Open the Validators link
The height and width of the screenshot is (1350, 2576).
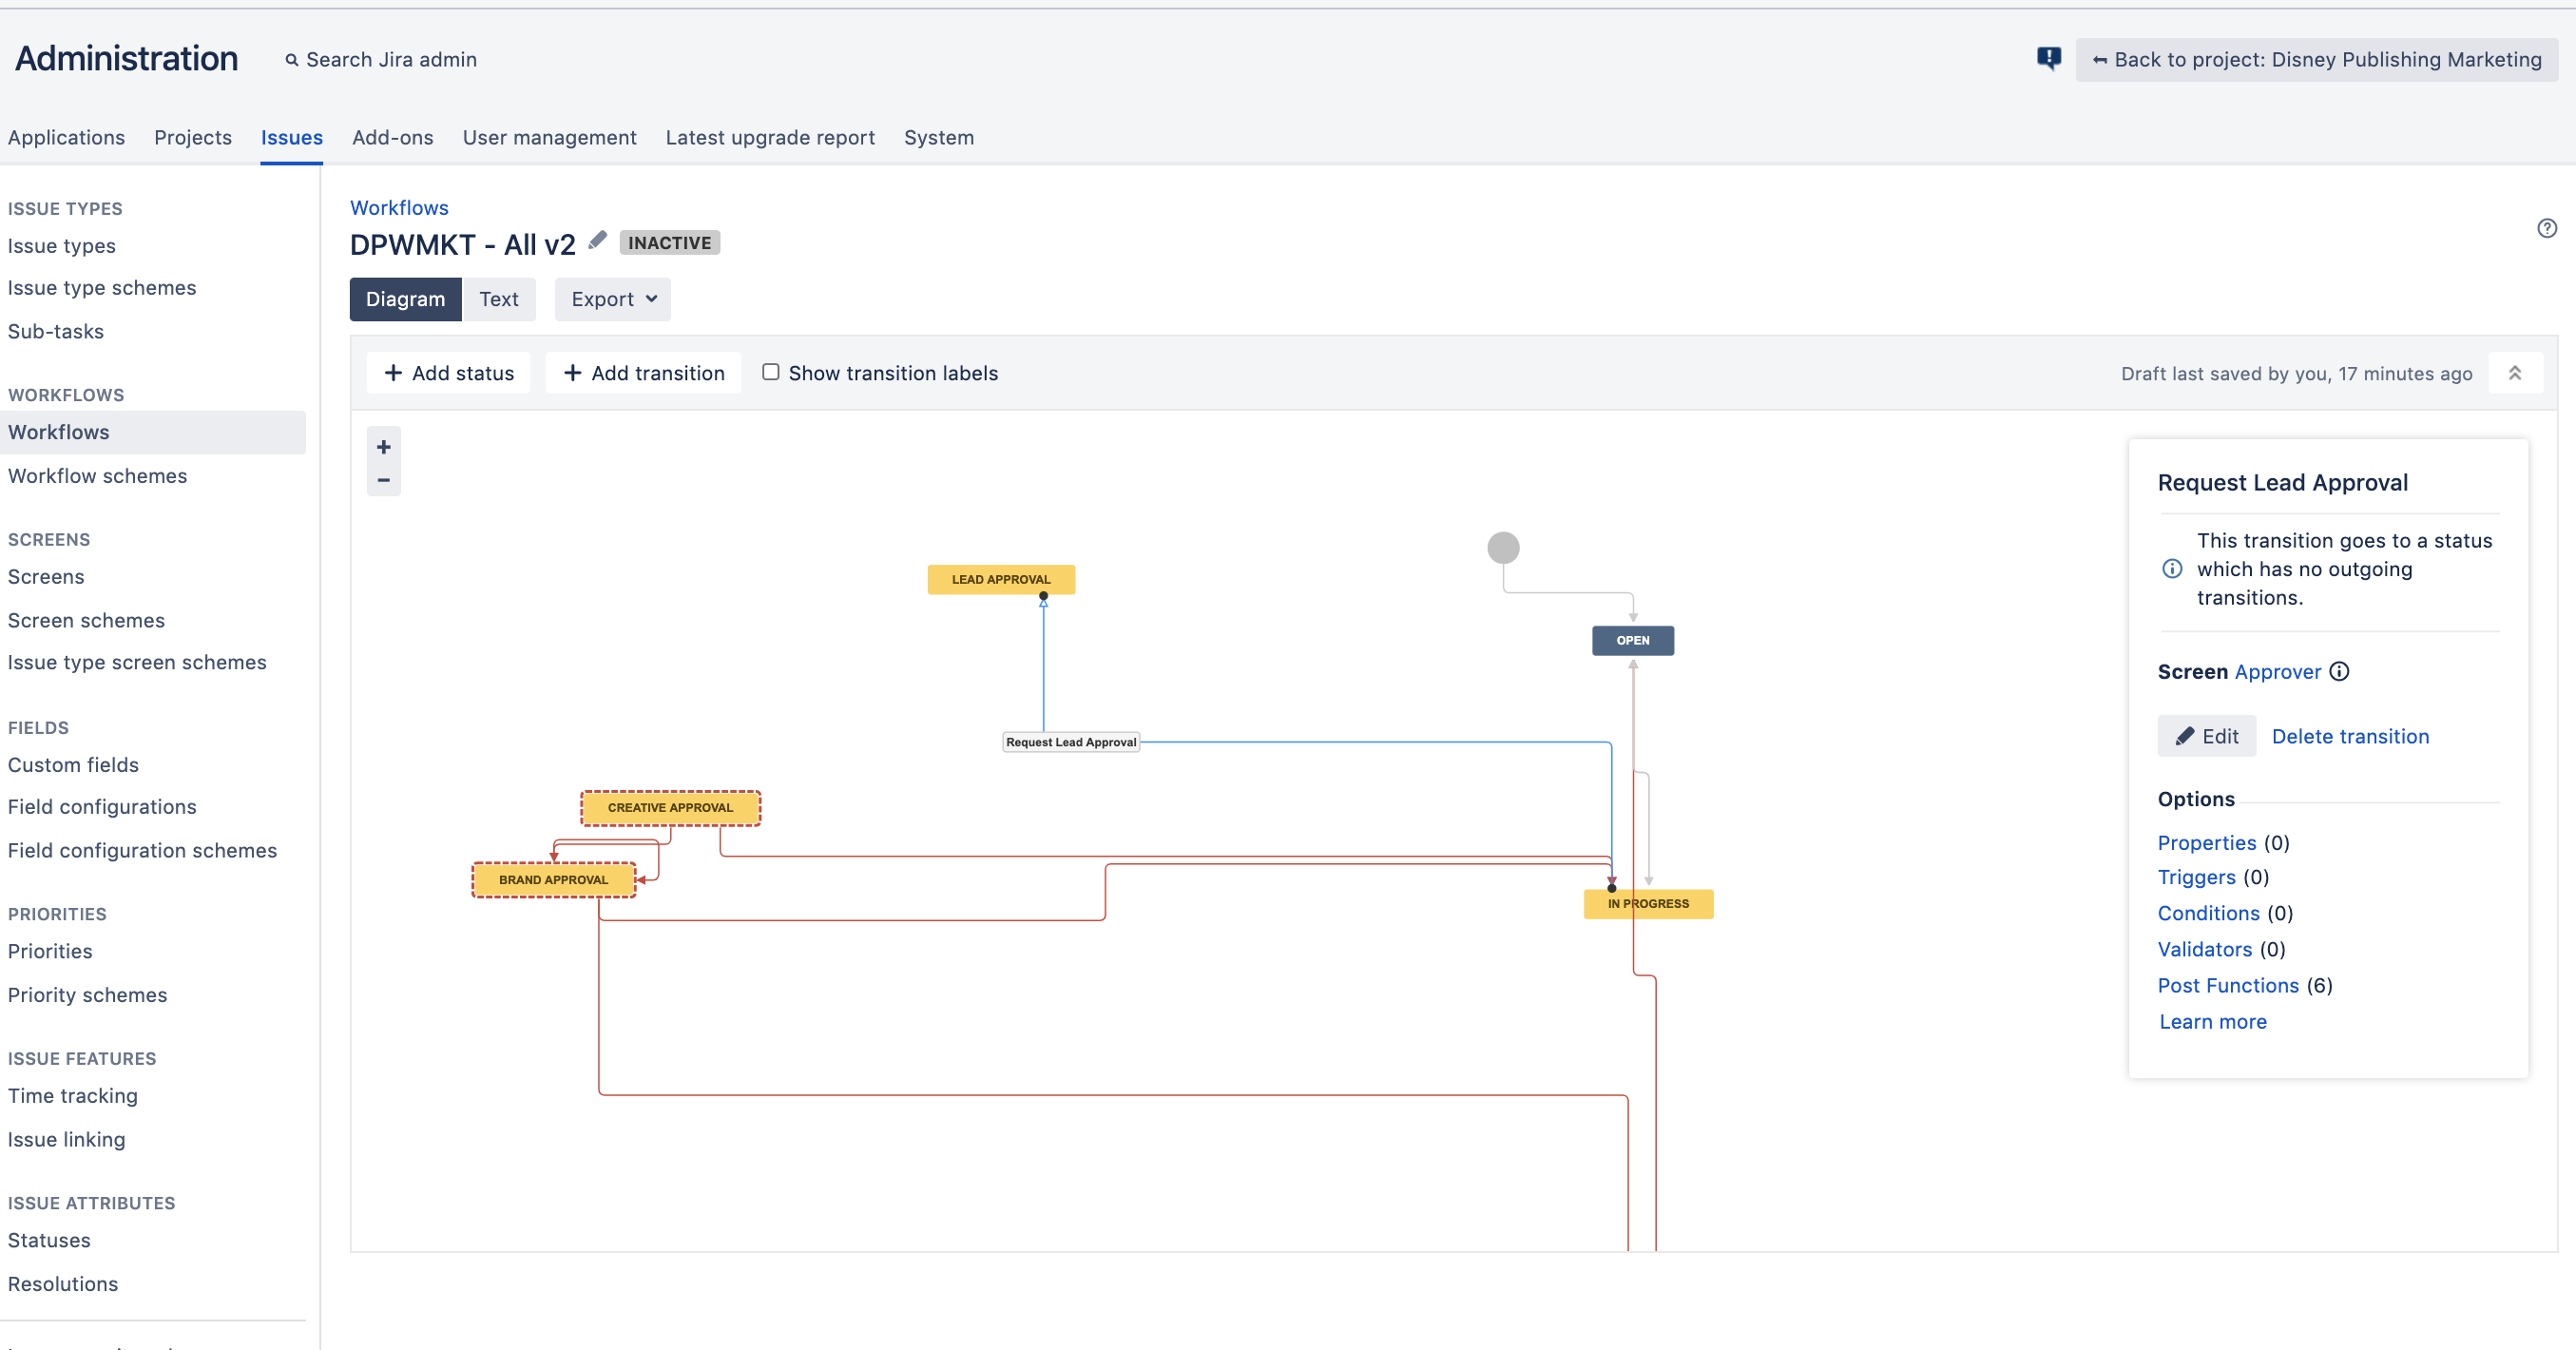(x=2205, y=949)
